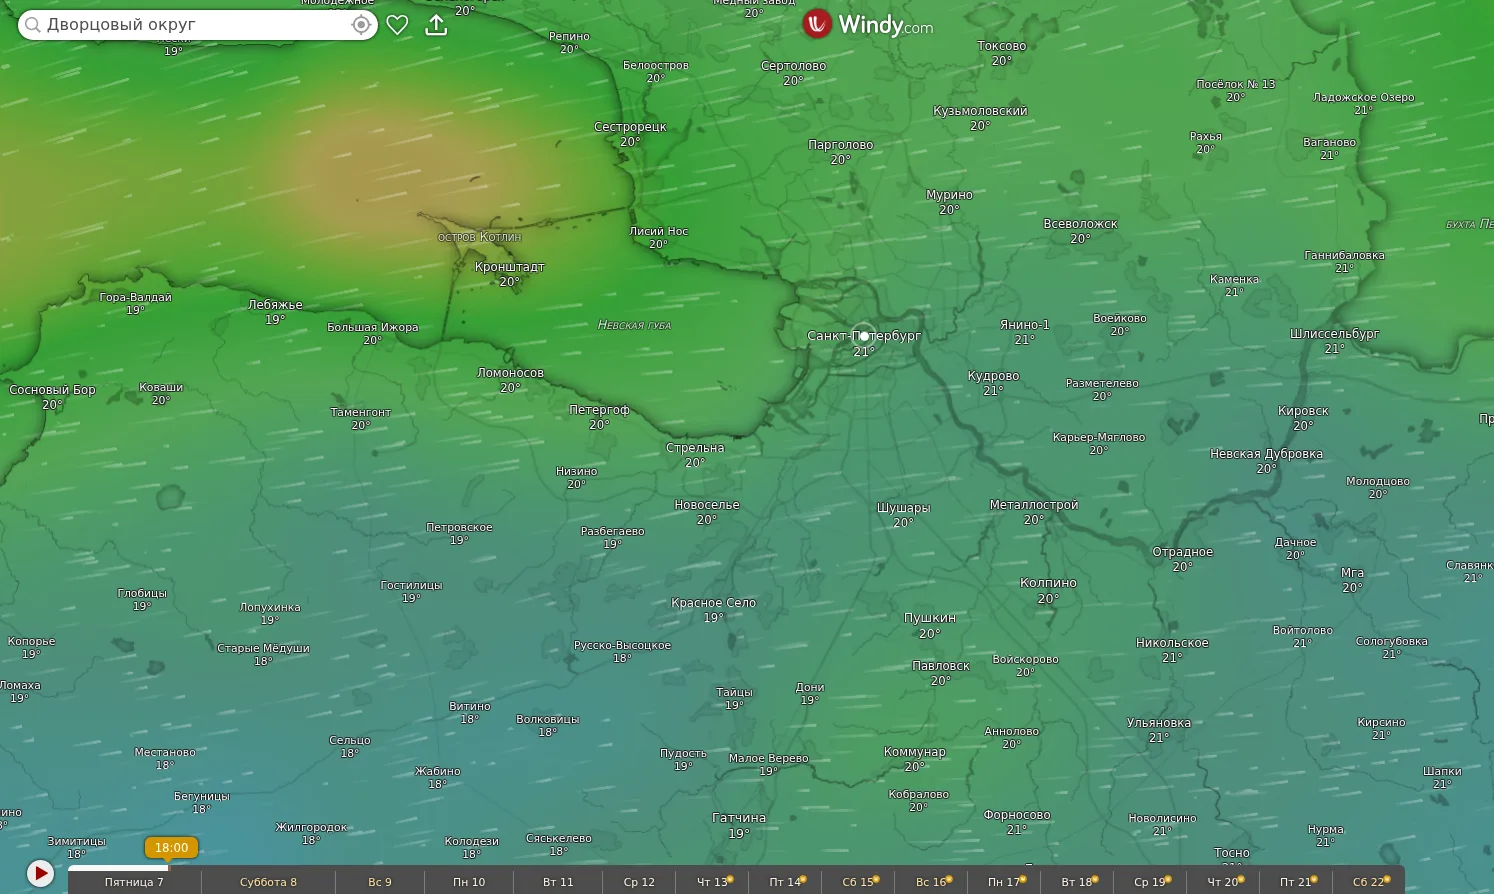
Task: Select premium day Вт 18 on timeline
Action: pos(1077,882)
